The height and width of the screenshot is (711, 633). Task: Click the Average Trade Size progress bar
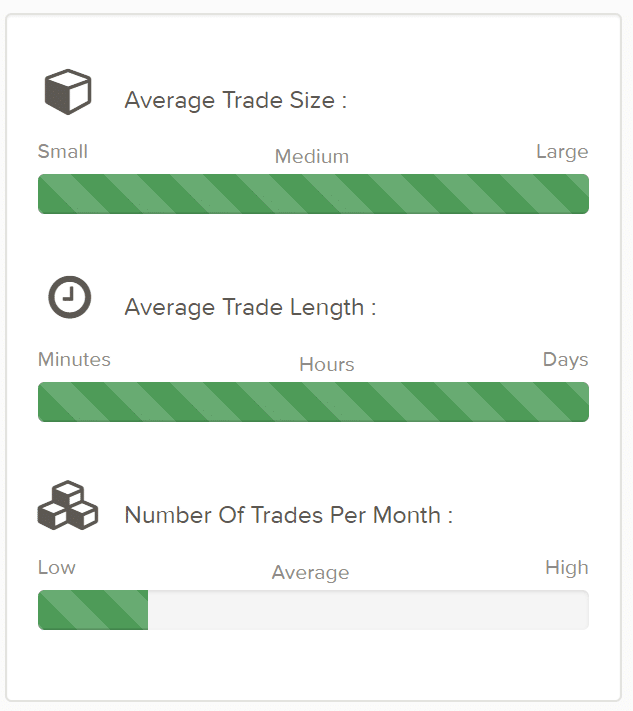click(313, 194)
